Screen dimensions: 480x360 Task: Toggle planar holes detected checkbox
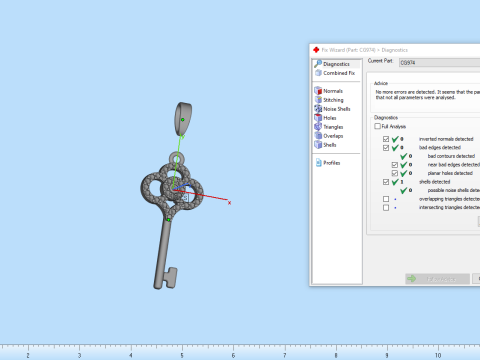point(395,173)
